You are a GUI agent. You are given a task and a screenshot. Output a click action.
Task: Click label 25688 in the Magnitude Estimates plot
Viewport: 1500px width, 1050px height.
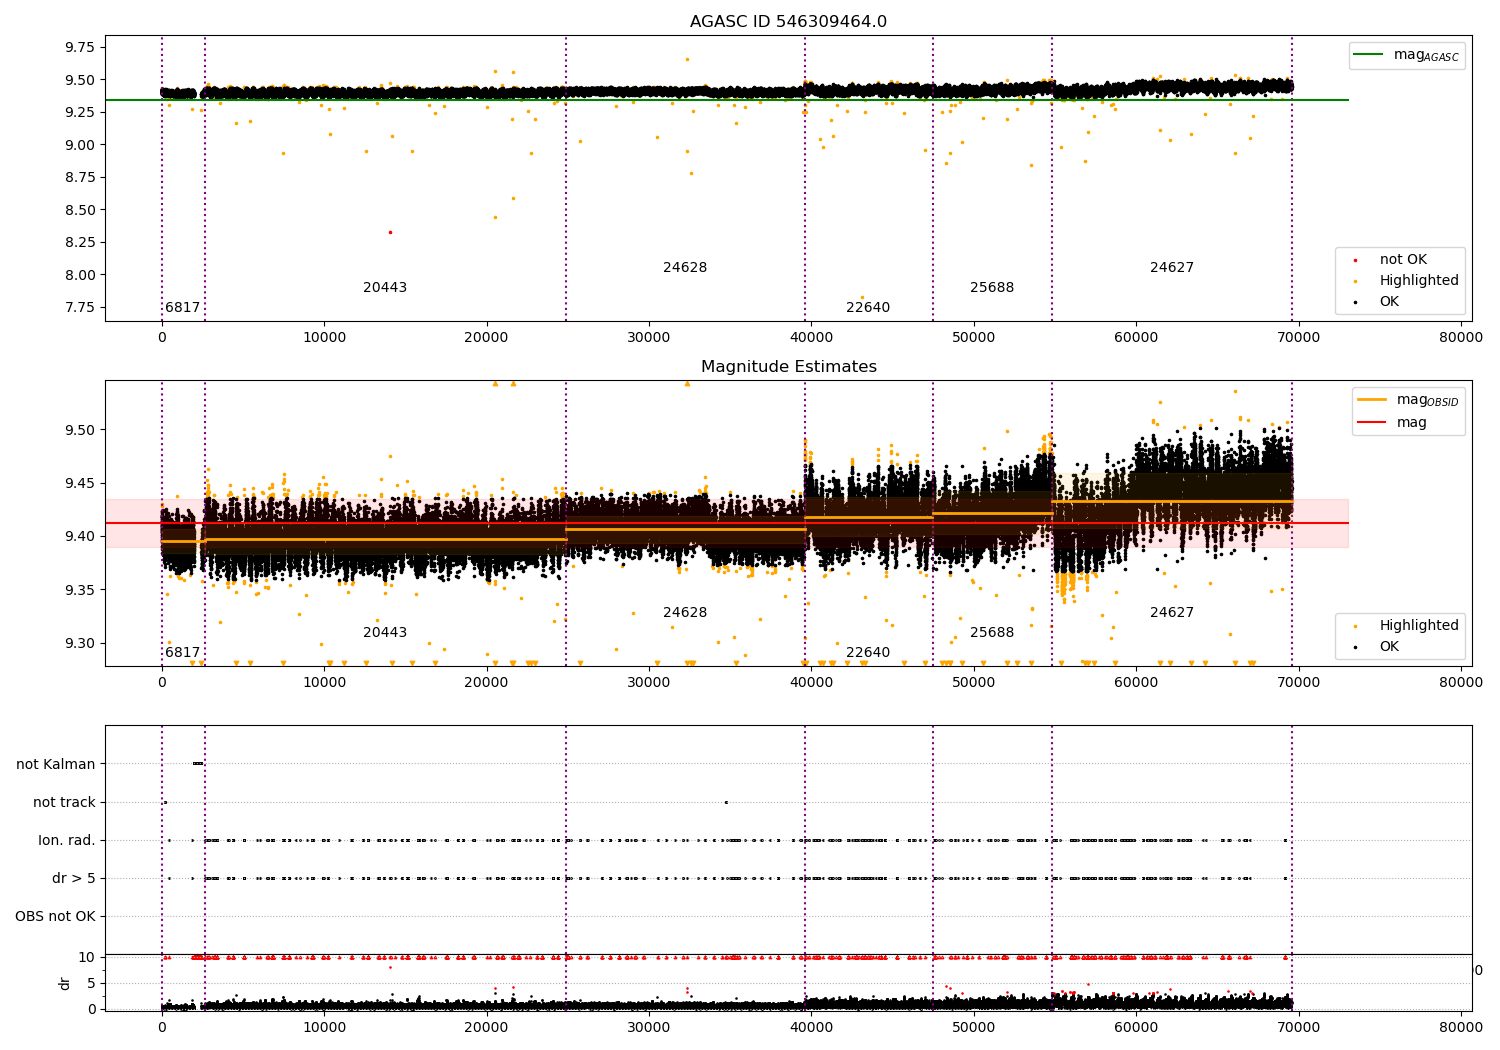[x=992, y=632]
